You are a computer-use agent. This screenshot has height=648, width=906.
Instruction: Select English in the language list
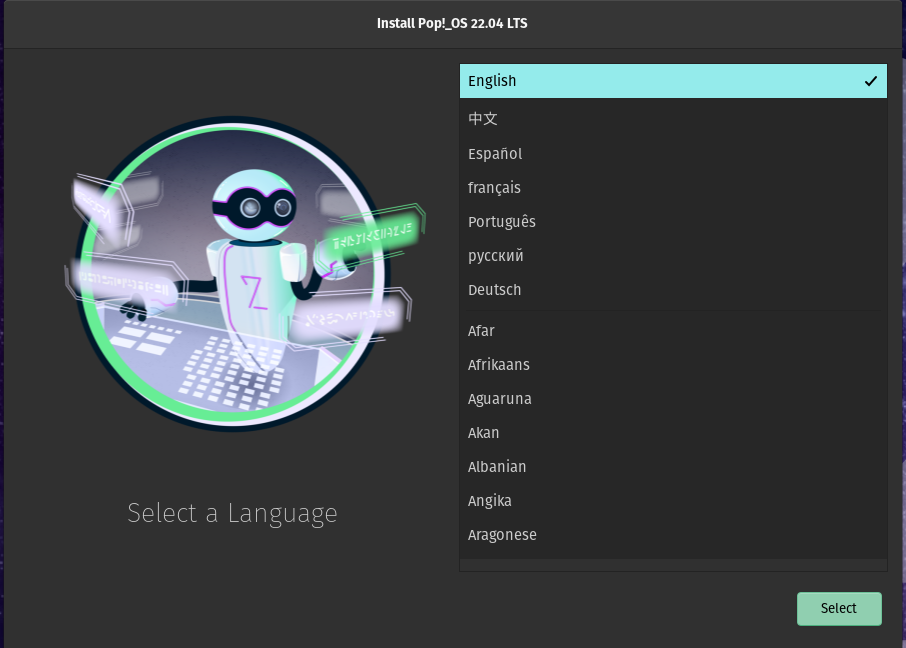pyautogui.click(x=673, y=81)
